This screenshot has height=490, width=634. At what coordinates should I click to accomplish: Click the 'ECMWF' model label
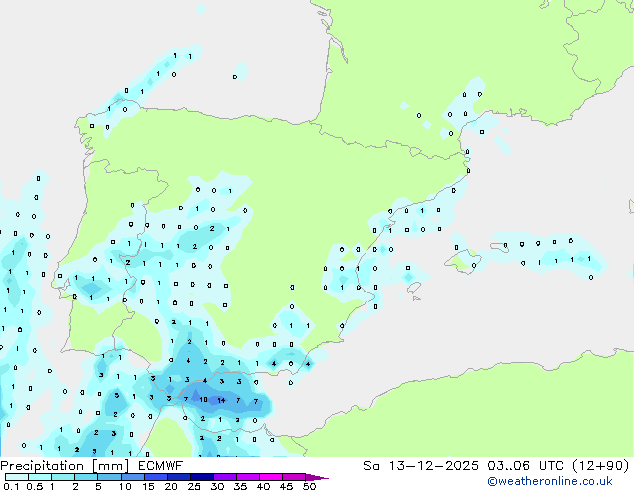[161, 466]
